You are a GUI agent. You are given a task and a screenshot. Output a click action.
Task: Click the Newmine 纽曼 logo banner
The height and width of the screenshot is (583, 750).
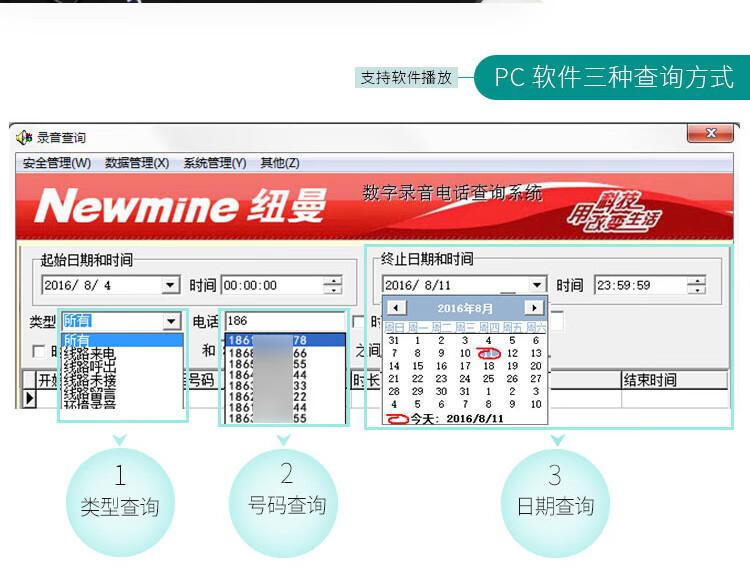coord(180,206)
